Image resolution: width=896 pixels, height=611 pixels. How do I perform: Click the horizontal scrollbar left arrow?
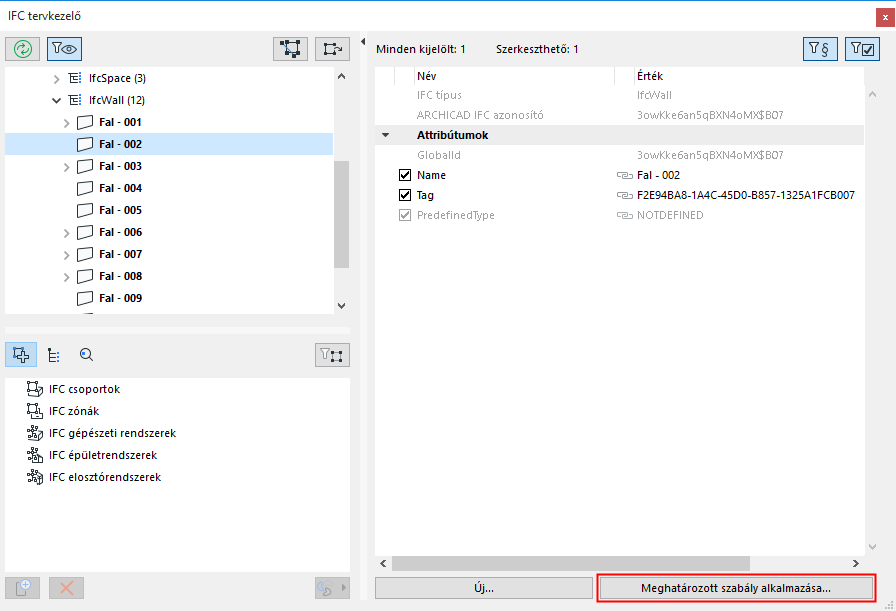coord(383,564)
